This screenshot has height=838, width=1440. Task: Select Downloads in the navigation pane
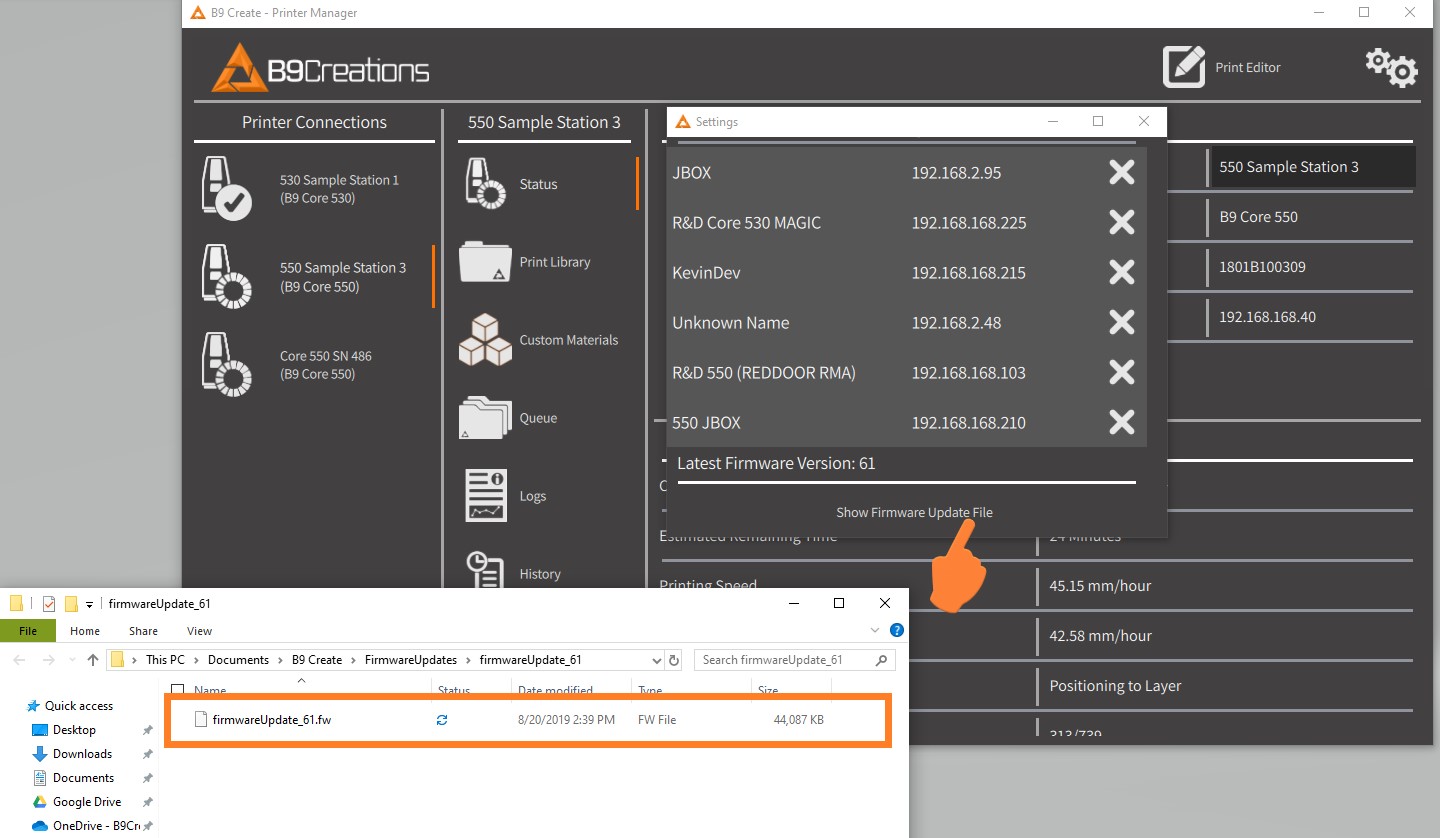tap(82, 754)
